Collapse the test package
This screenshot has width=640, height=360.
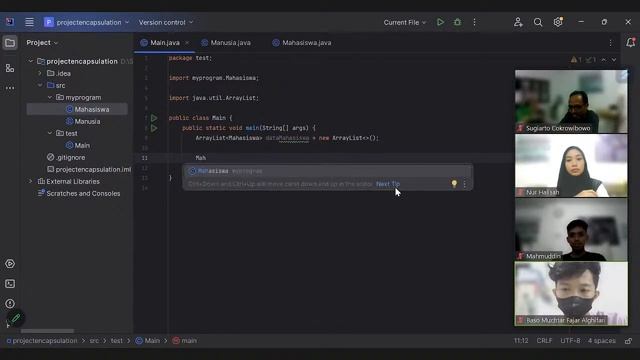pyautogui.click(x=50, y=133)
